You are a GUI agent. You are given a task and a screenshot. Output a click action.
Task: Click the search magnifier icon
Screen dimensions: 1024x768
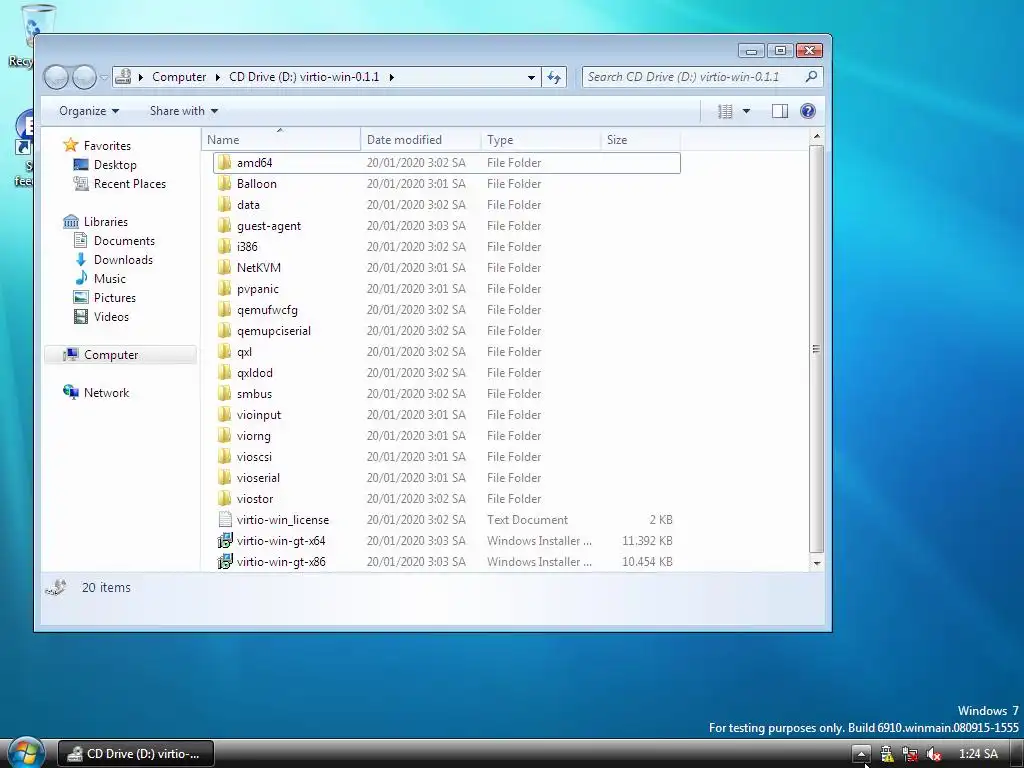pyautogui.click(x=811, y=76)
